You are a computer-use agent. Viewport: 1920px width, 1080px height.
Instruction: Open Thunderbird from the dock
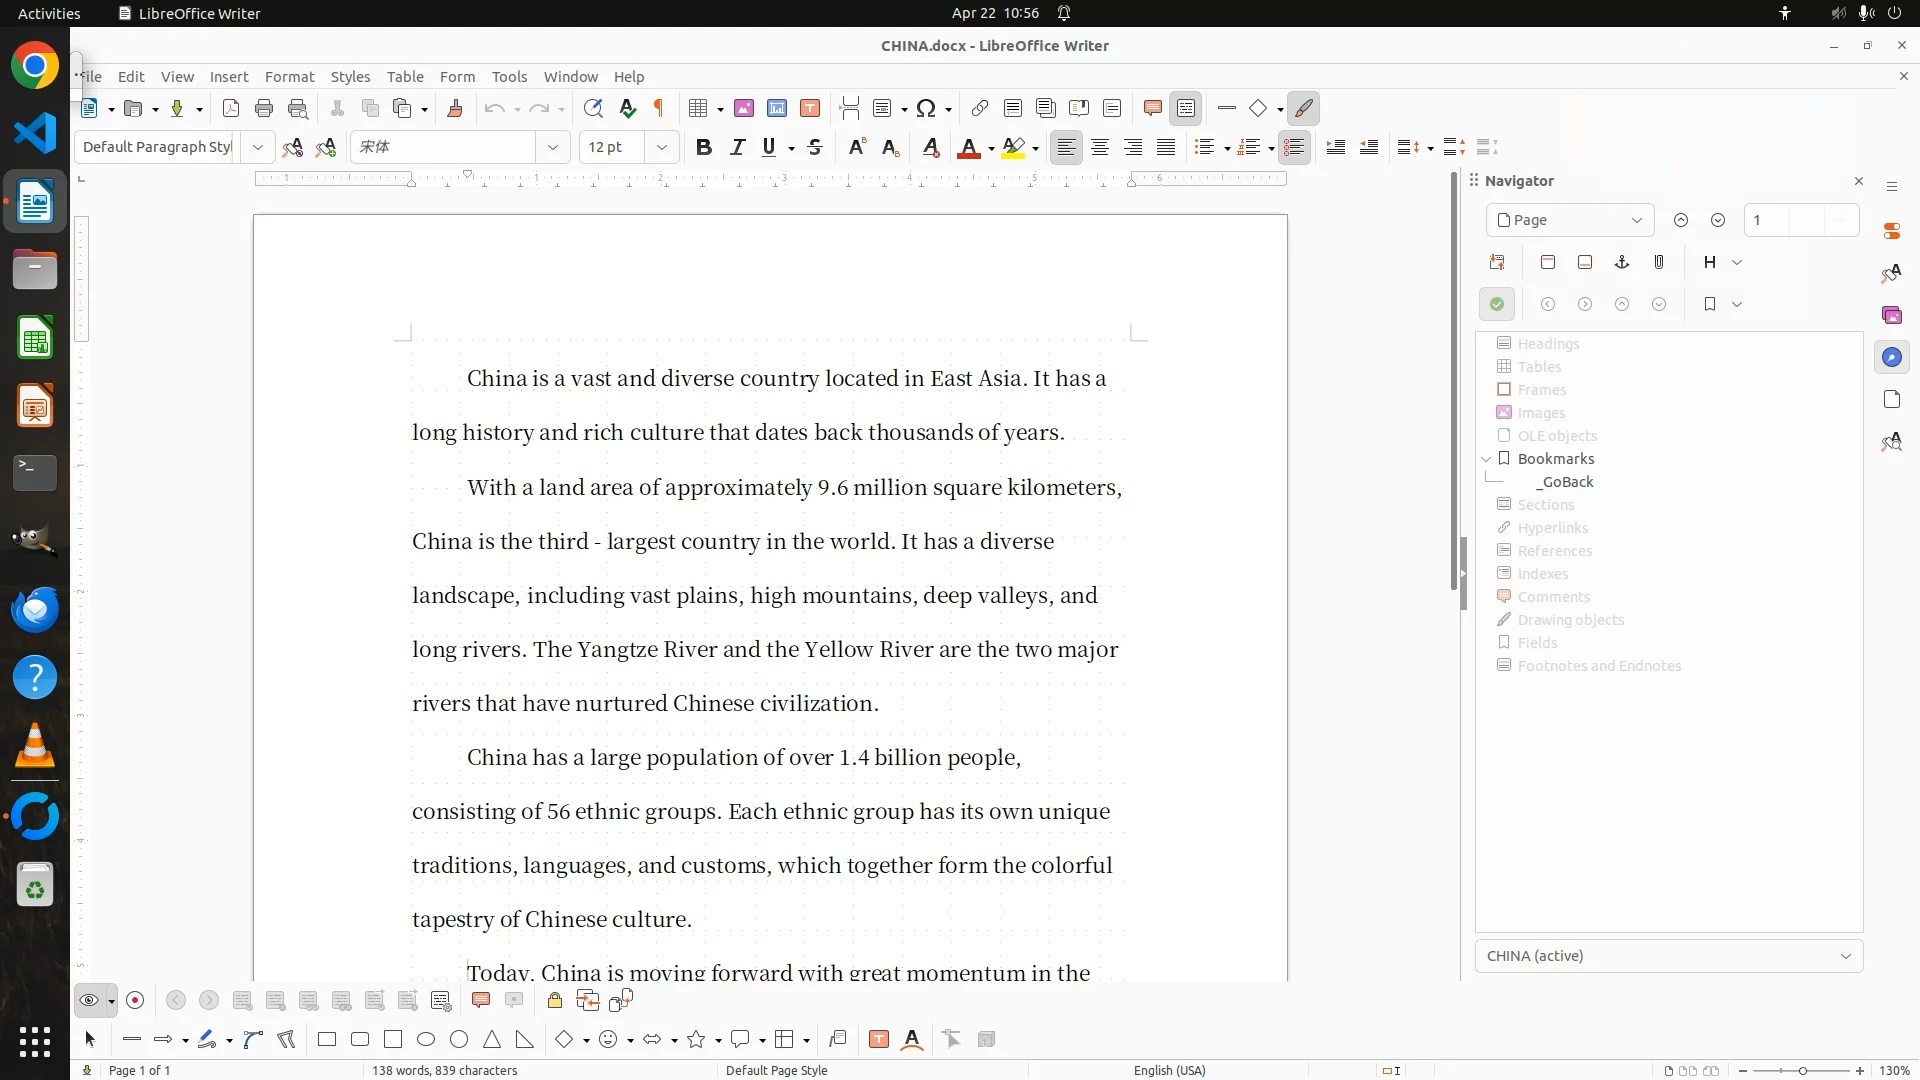click(x=35, y=609)
